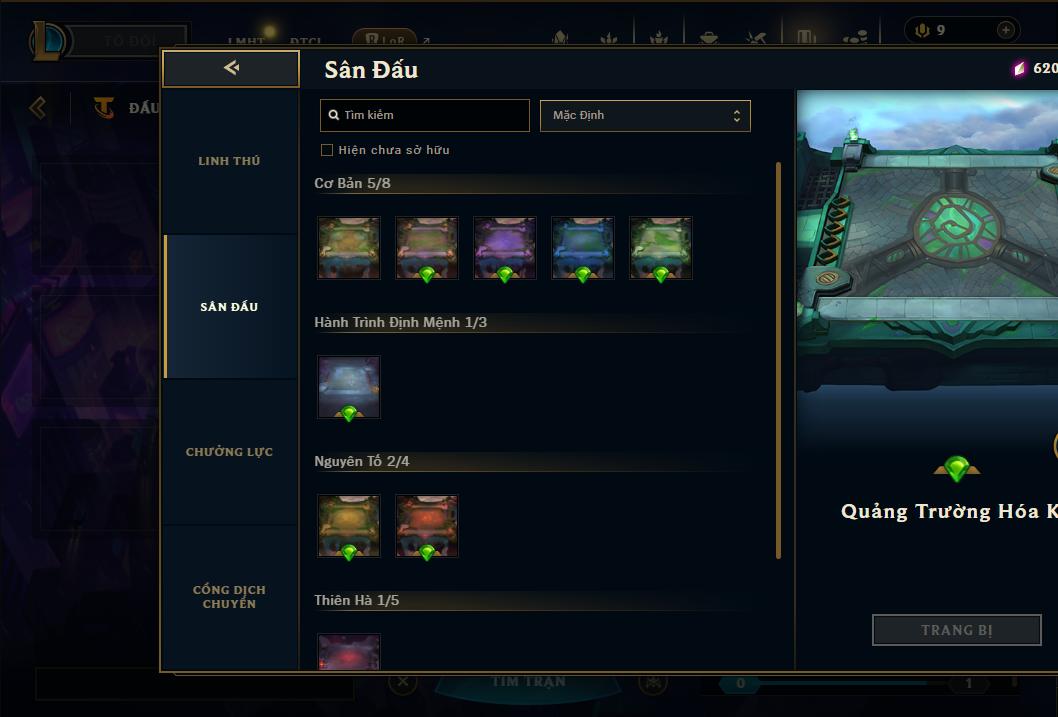
Task: Click the double chevron collapse icon at left
Action: [x=38, y=107]
